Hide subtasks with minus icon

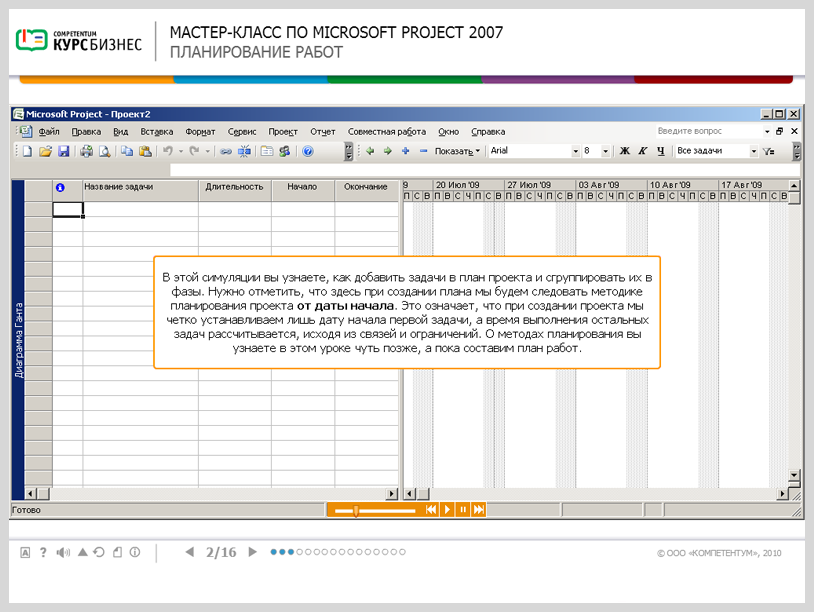pyautogui.click(x=423, y=151)
